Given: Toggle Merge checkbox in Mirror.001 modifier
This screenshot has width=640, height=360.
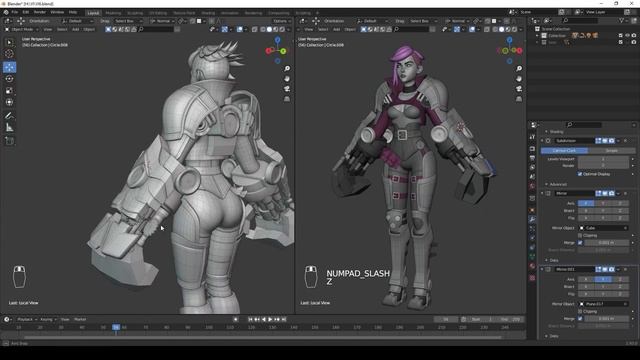Looking at the screenshot, I should 580,319.
